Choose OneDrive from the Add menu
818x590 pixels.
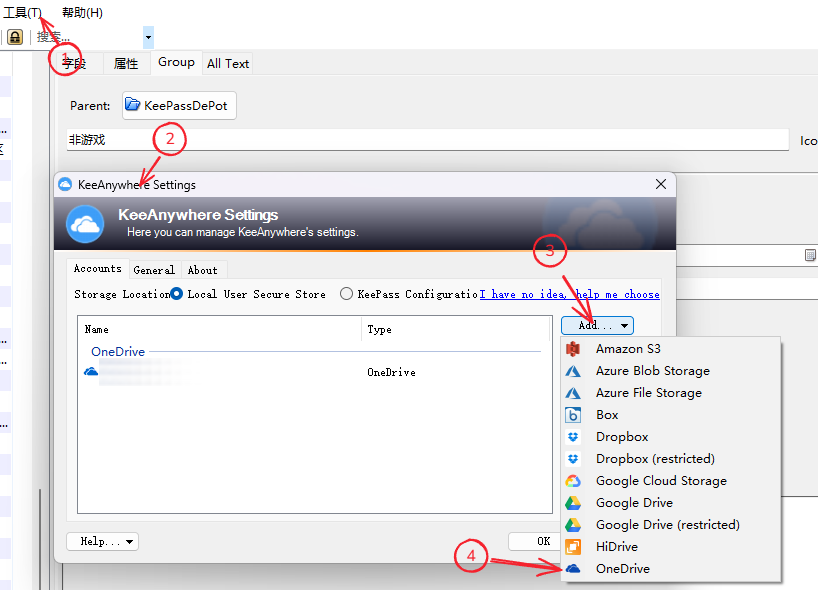(x=671, y=569)
